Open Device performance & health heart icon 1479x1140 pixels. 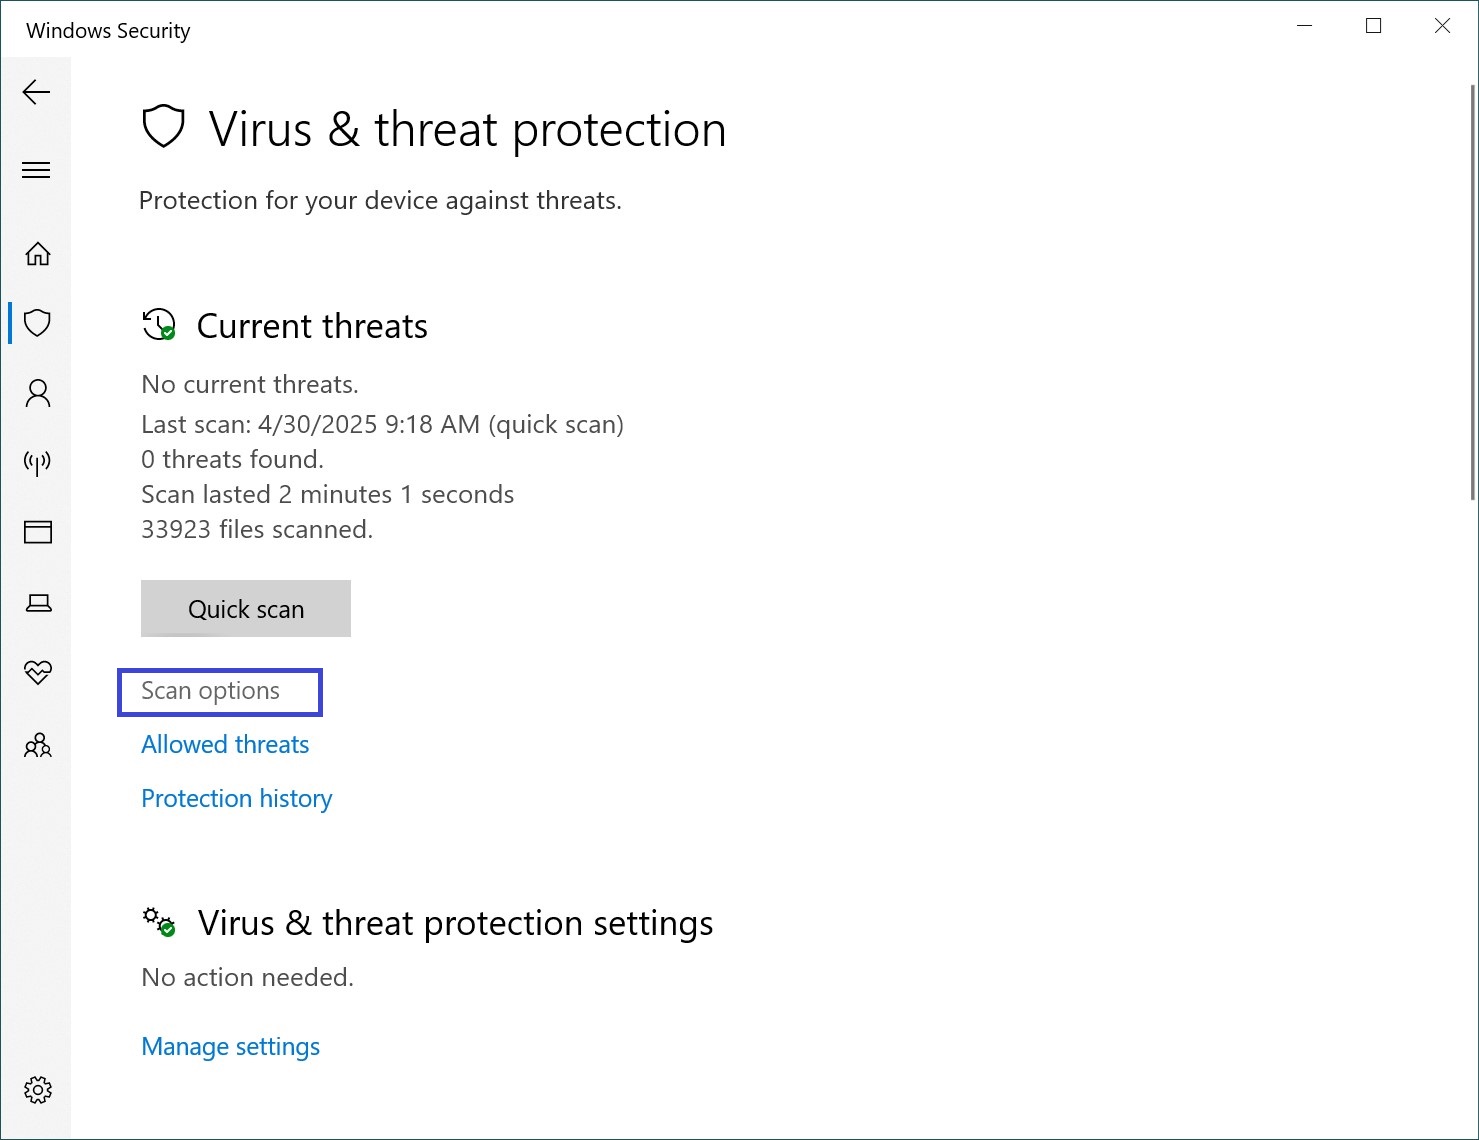click(x=38, y=672)
